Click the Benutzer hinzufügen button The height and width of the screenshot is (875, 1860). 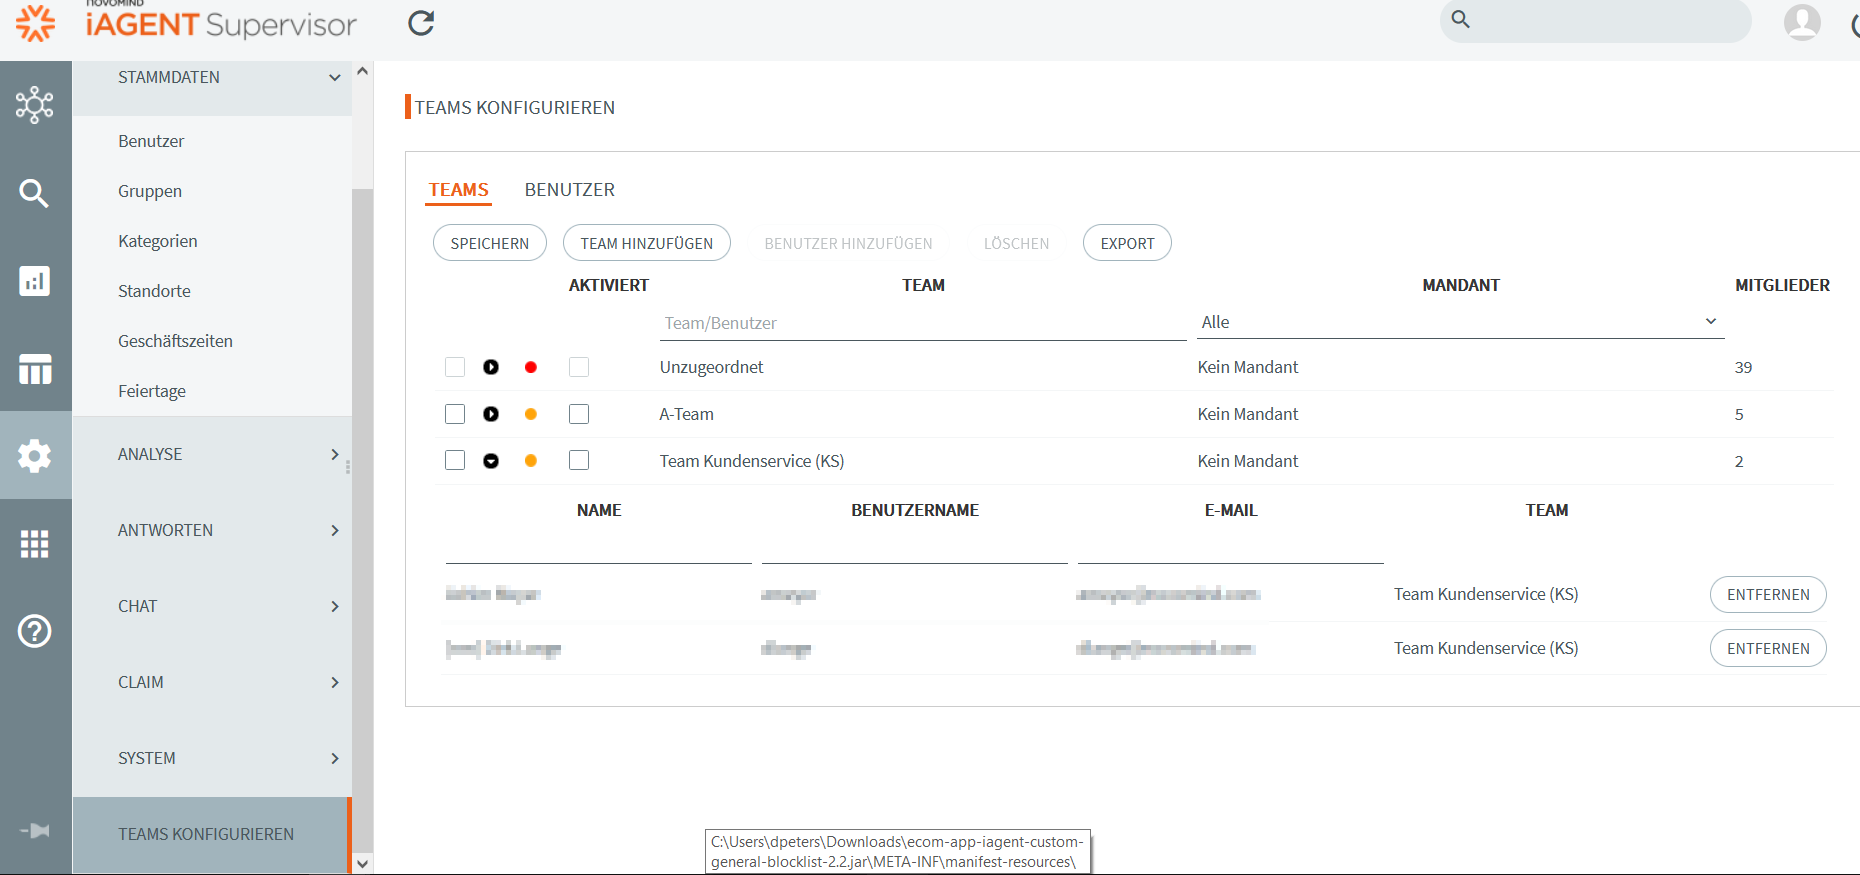[848, 243]
